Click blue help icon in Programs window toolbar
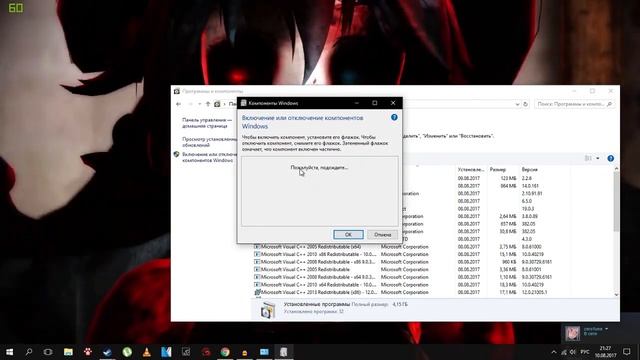Screen dimensions: 640x360 point(610,158)
